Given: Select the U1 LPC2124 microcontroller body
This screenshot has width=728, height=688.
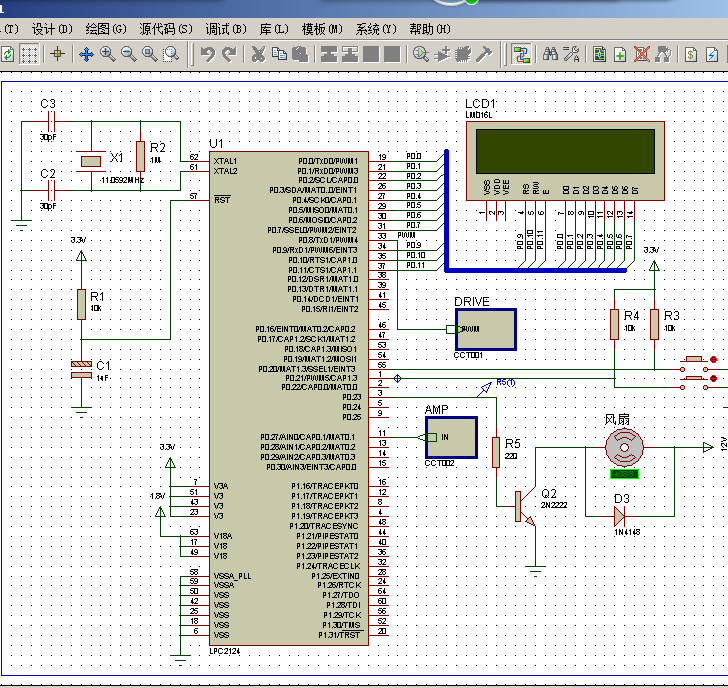Looking at the screenshot, I should (289, 398).
